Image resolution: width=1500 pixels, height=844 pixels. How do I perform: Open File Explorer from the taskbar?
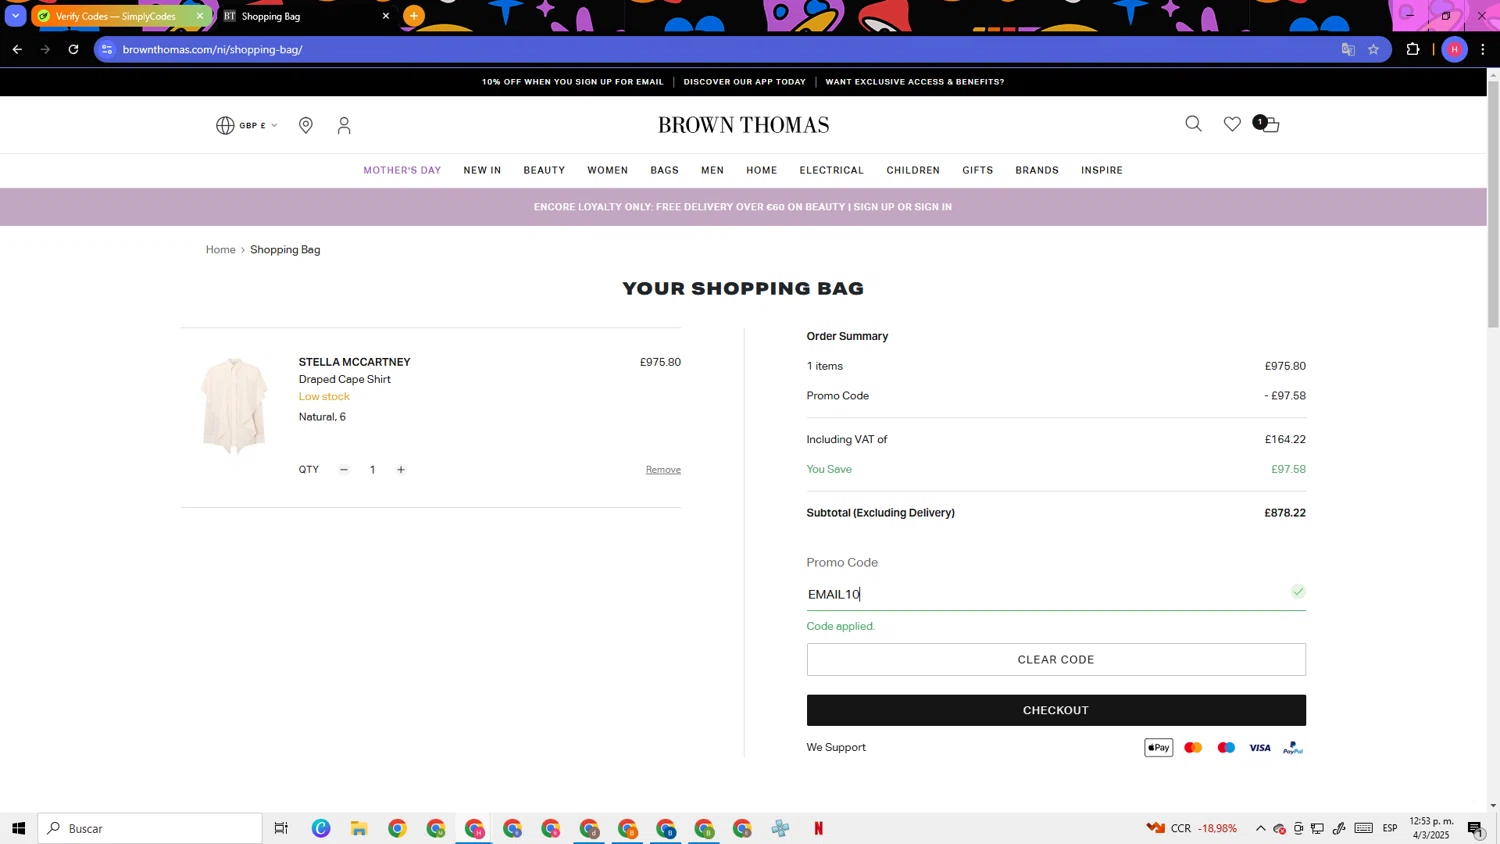point(359,828)
